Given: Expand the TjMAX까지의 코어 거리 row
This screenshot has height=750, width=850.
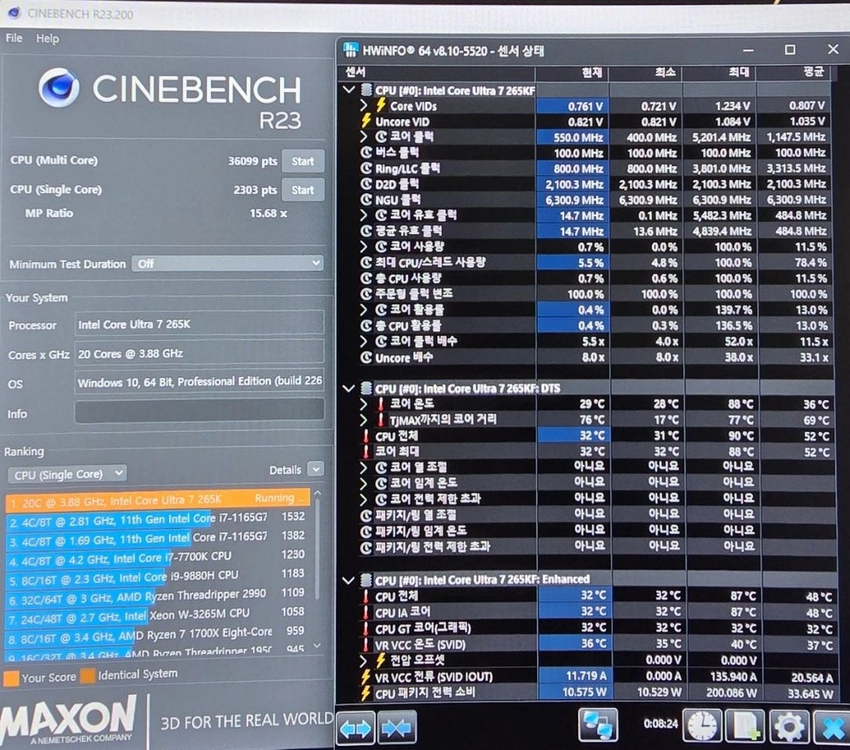Looking at the screenshot, I should 364,419.
